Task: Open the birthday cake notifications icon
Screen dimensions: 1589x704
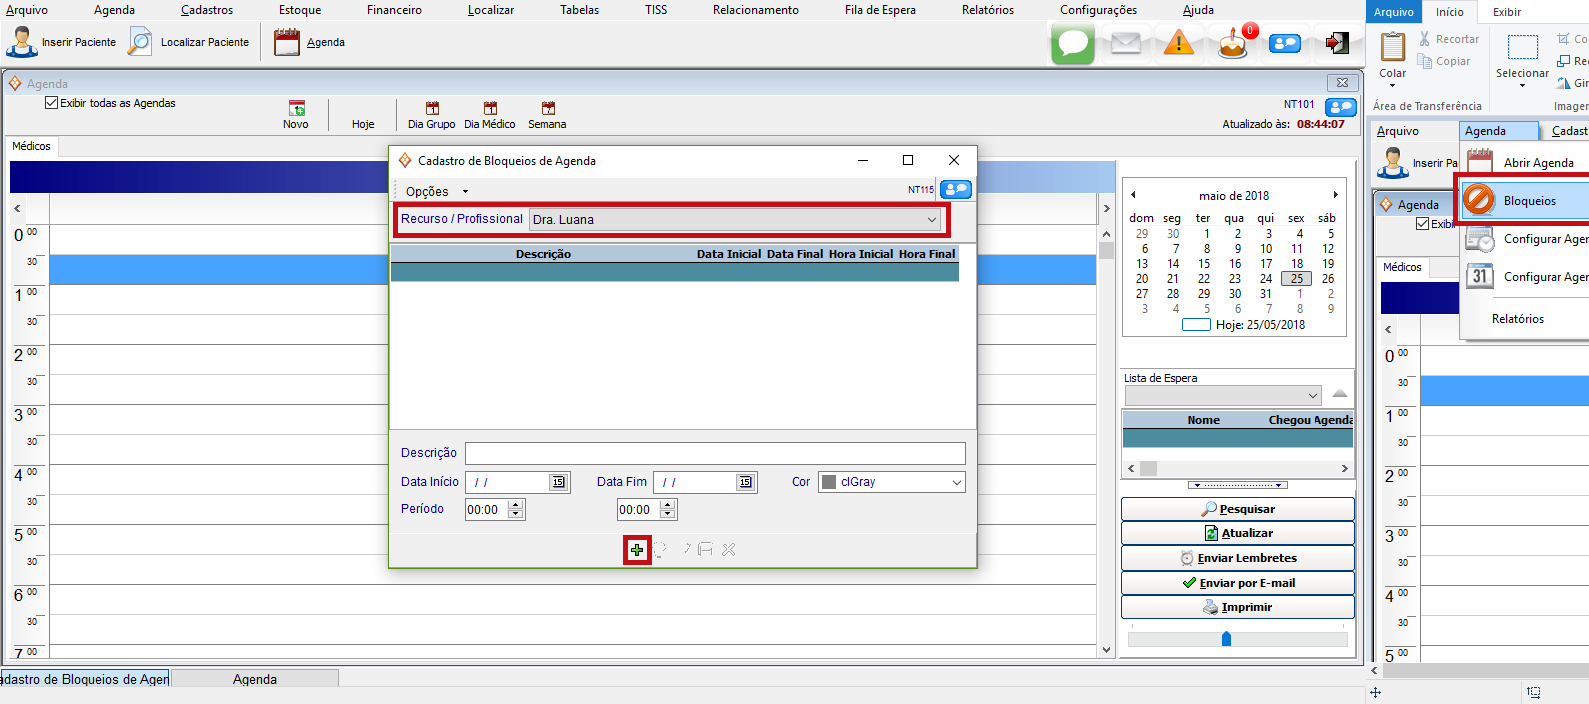Action: point(1233,44)
